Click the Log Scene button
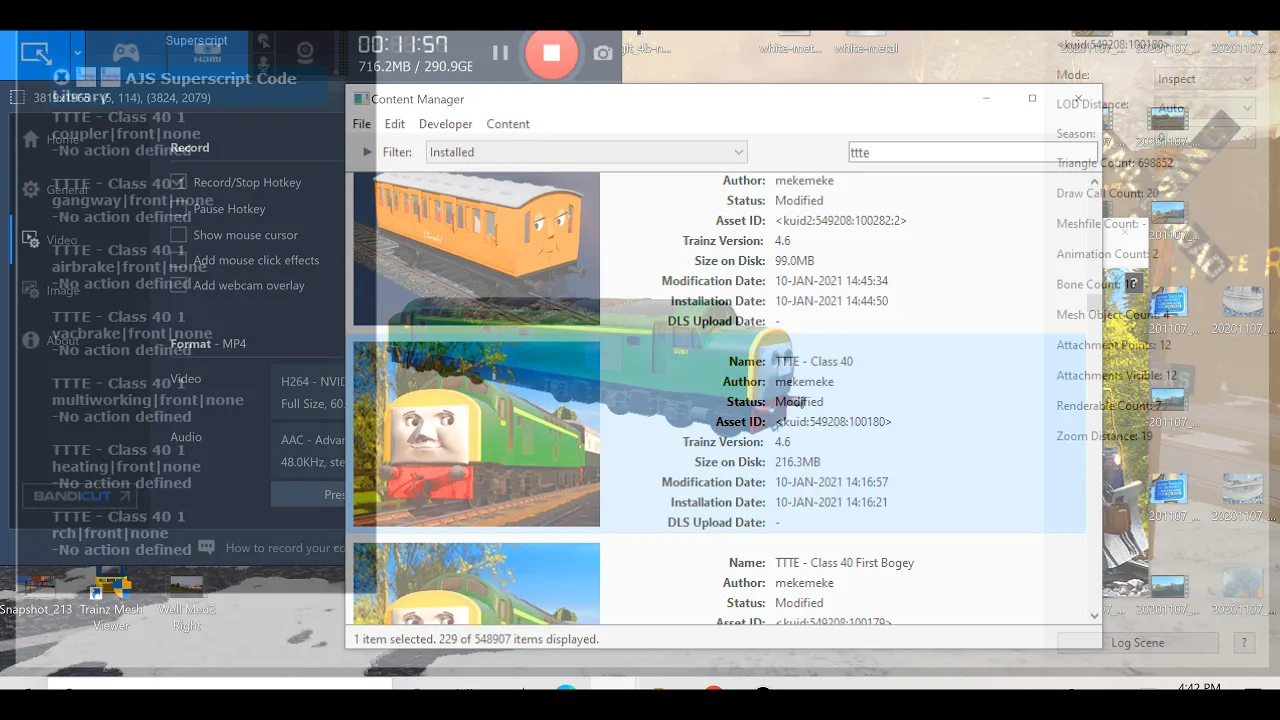 point(1138,643)
